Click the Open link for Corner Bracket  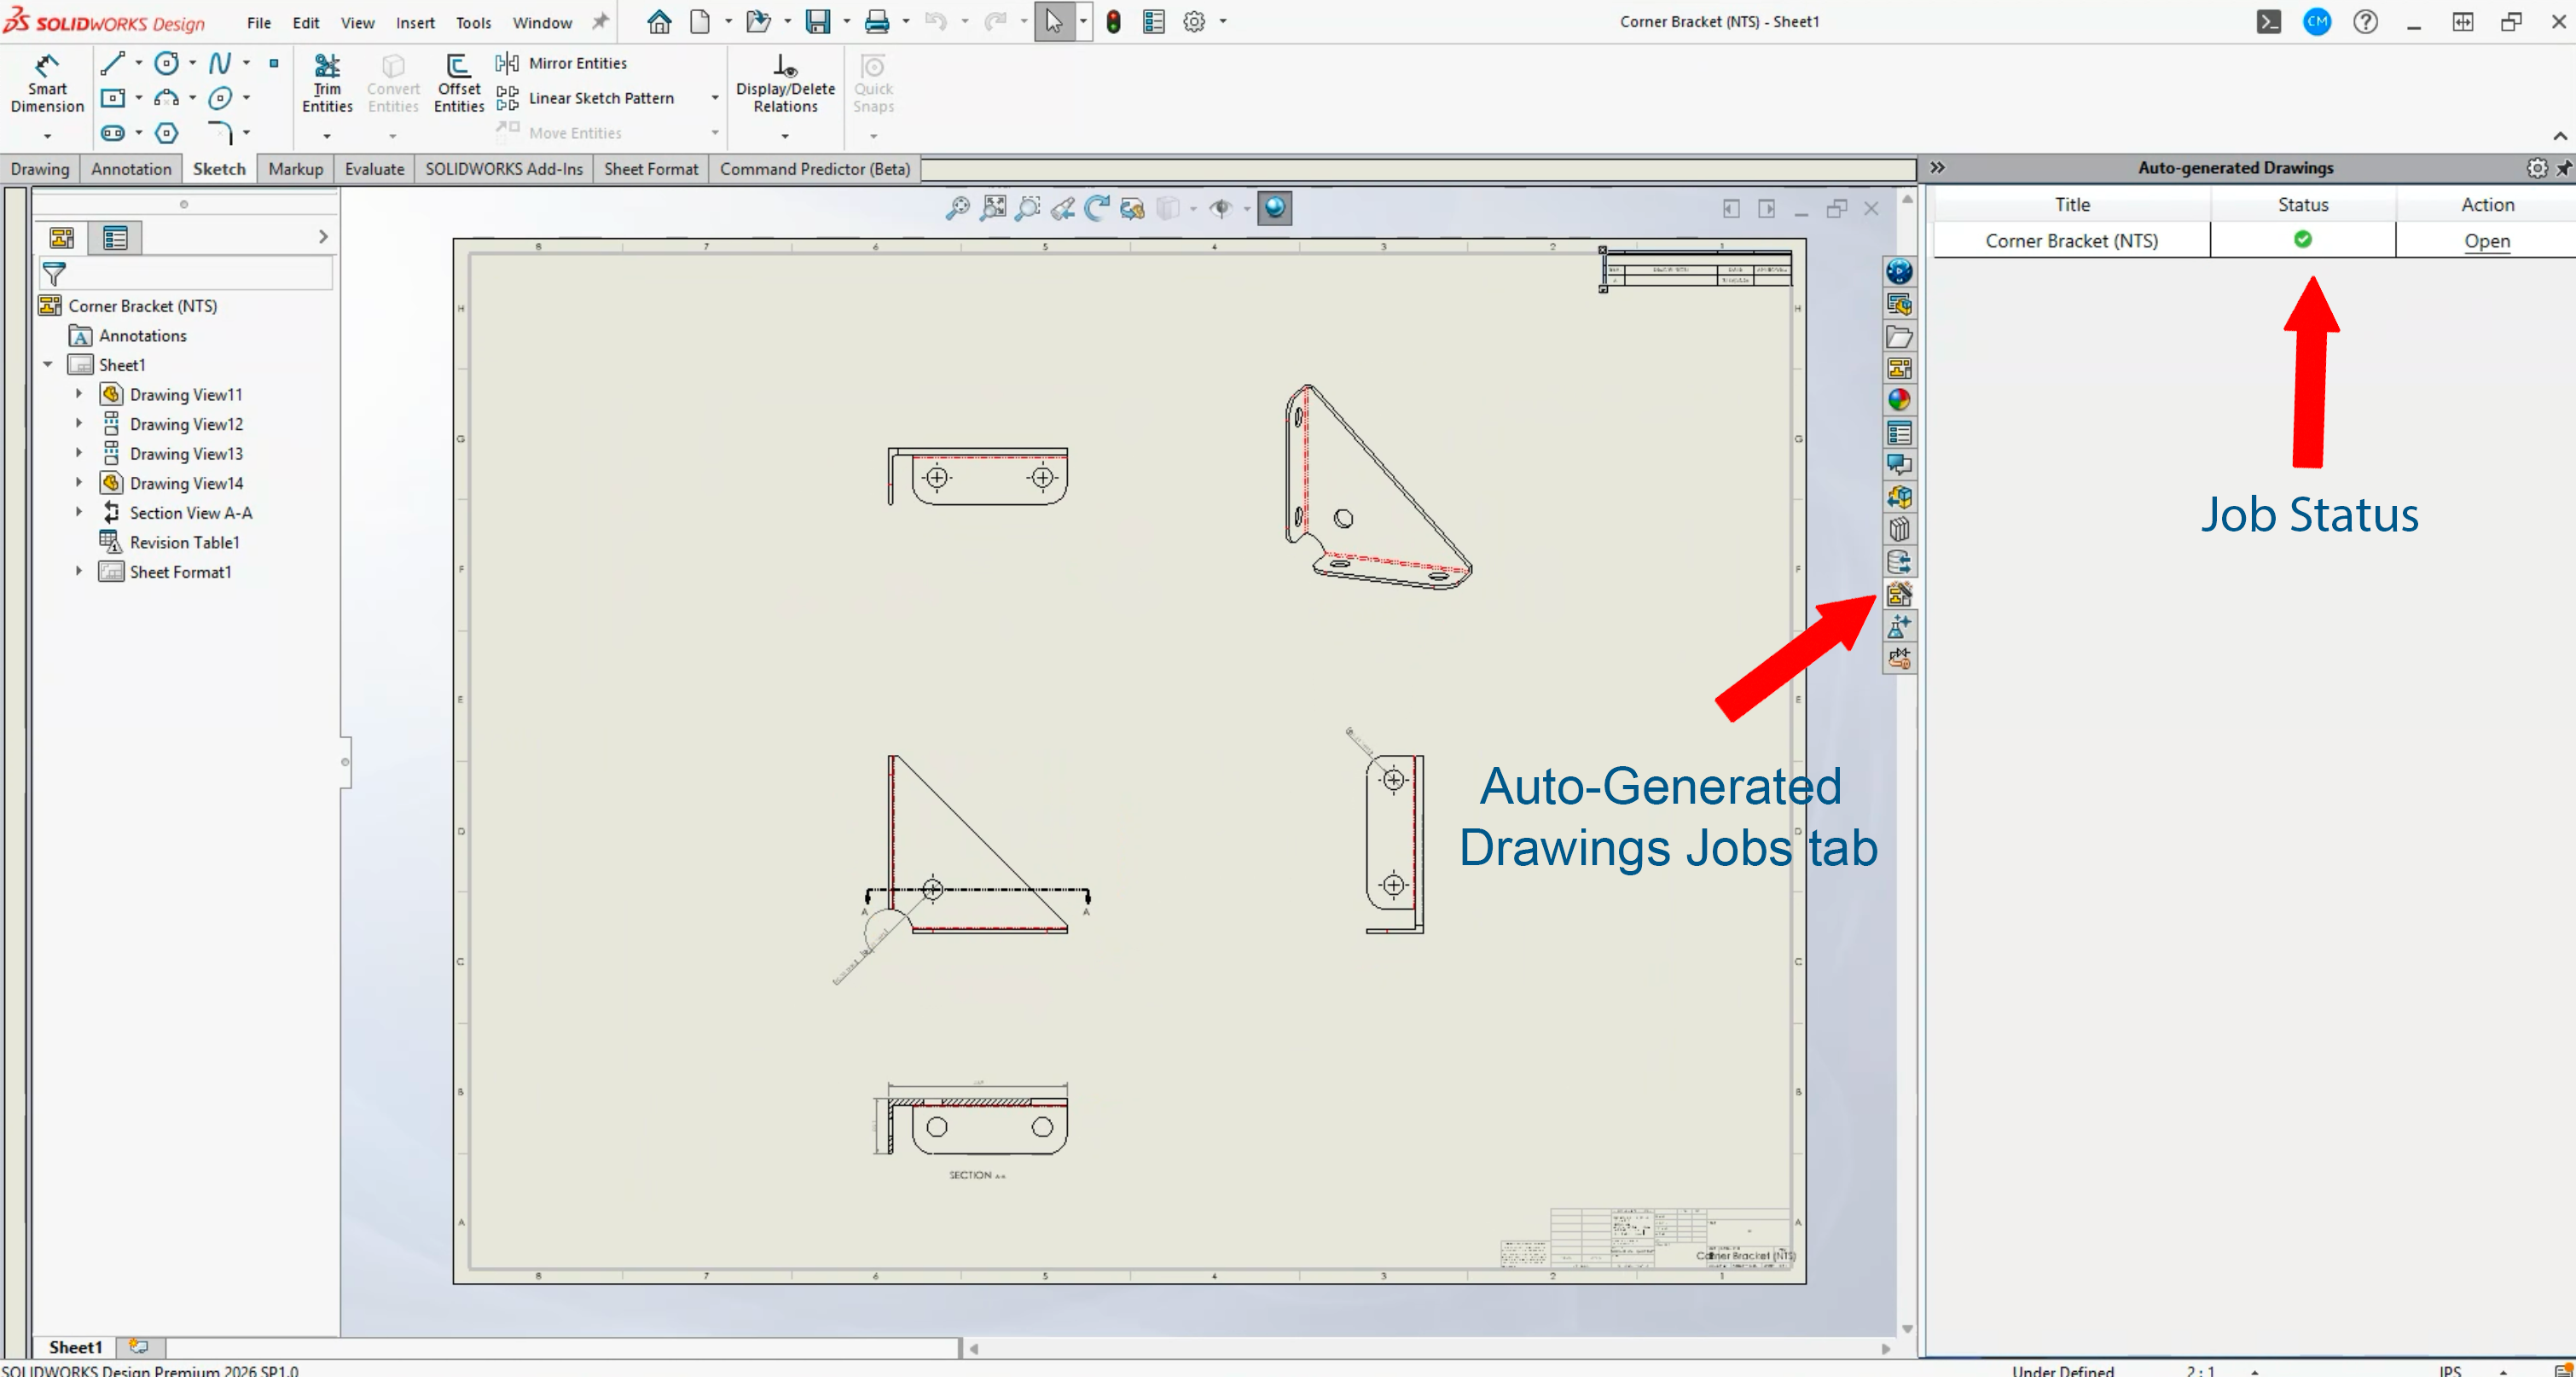coord(2486,241)
